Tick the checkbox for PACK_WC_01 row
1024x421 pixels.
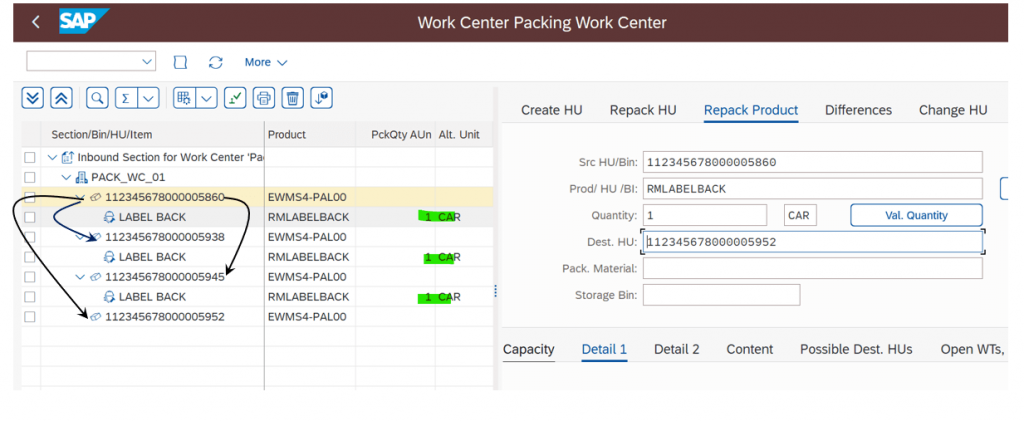click(29, 178)
